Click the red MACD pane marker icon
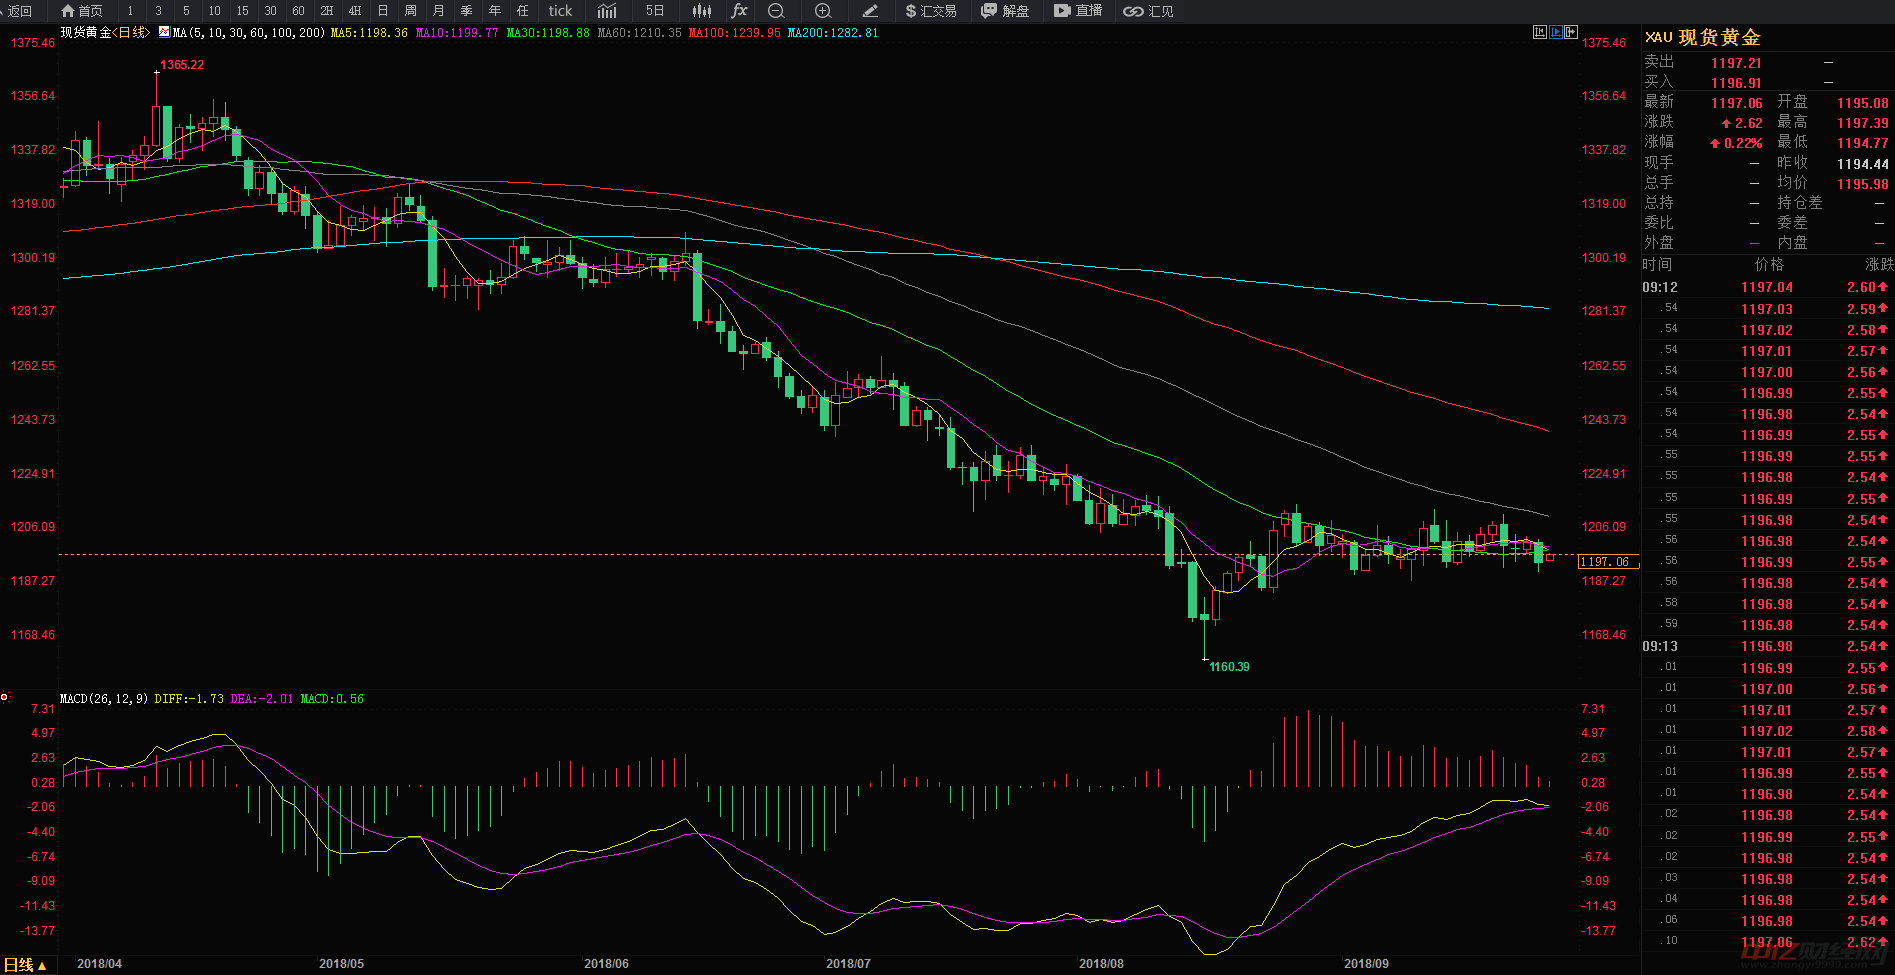 pyautogui.click(x=5, y=697)
